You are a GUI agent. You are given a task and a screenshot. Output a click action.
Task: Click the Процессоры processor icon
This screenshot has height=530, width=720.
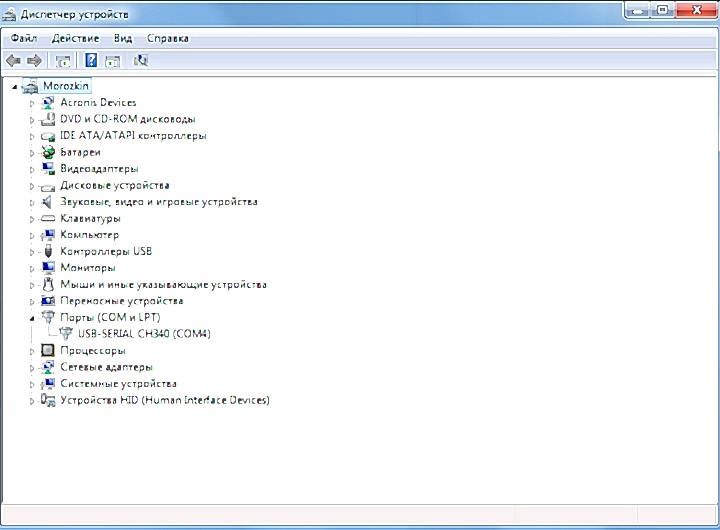[x=48, y=351]
